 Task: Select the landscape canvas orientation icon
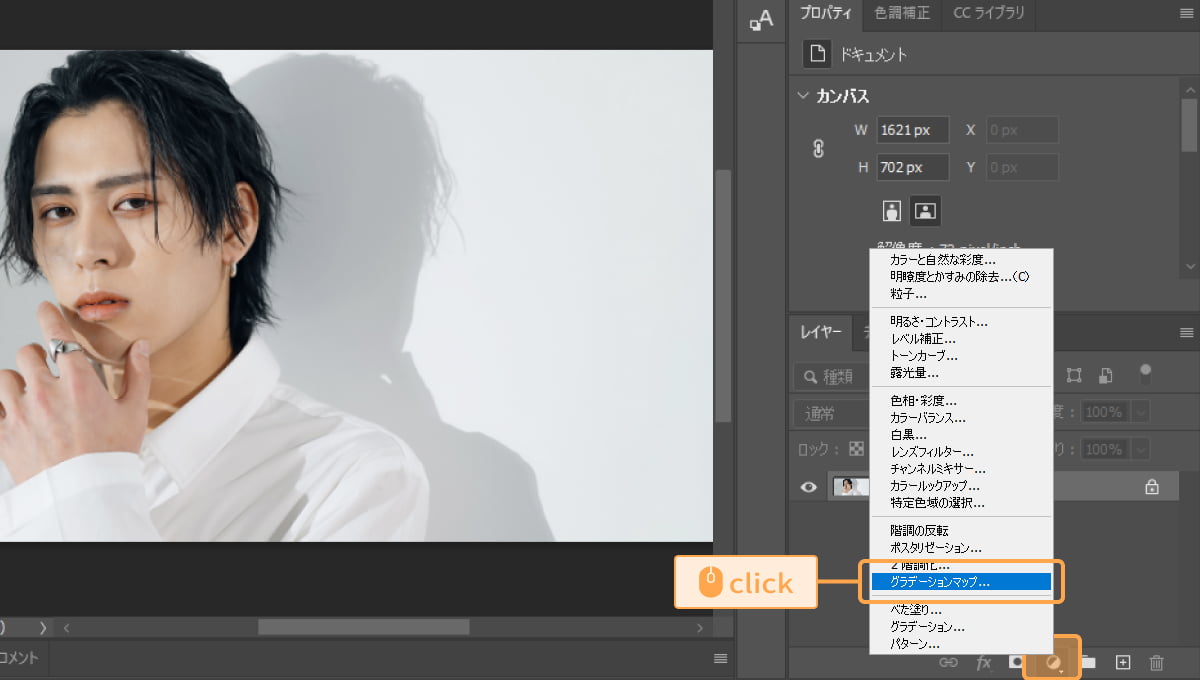click(x=925, y=211)
